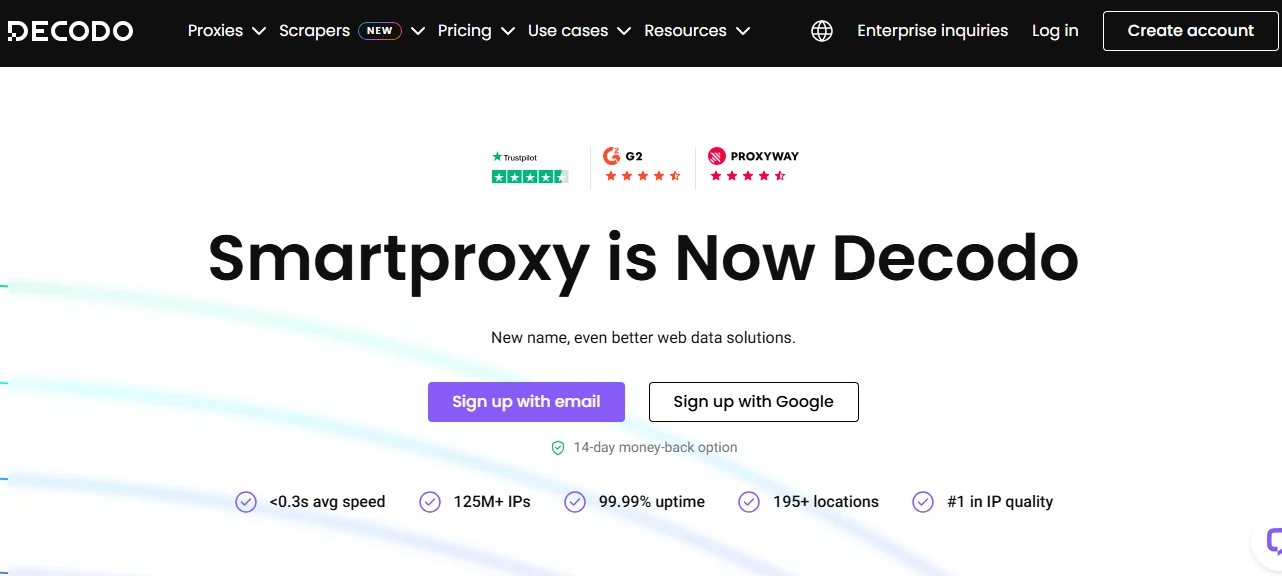Open the Use cases menu

click(580, 31)
